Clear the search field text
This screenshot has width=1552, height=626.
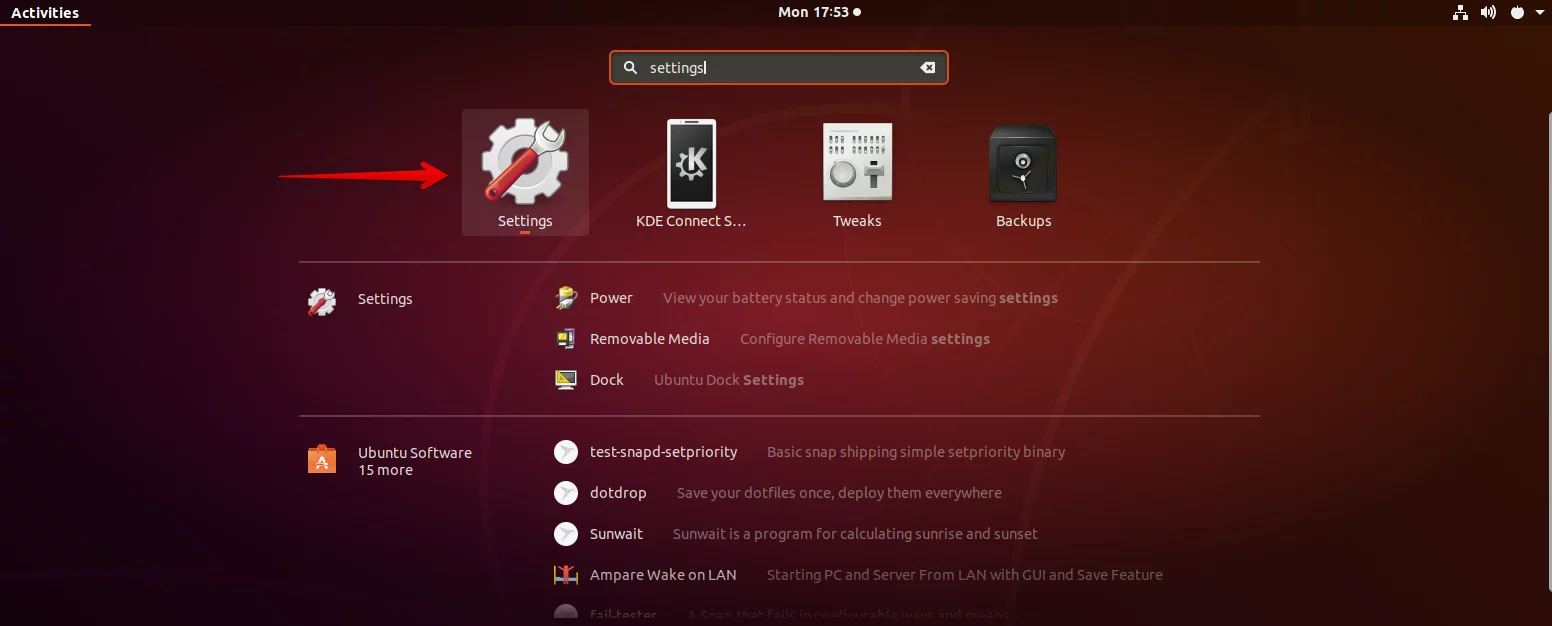pos(928,68)
